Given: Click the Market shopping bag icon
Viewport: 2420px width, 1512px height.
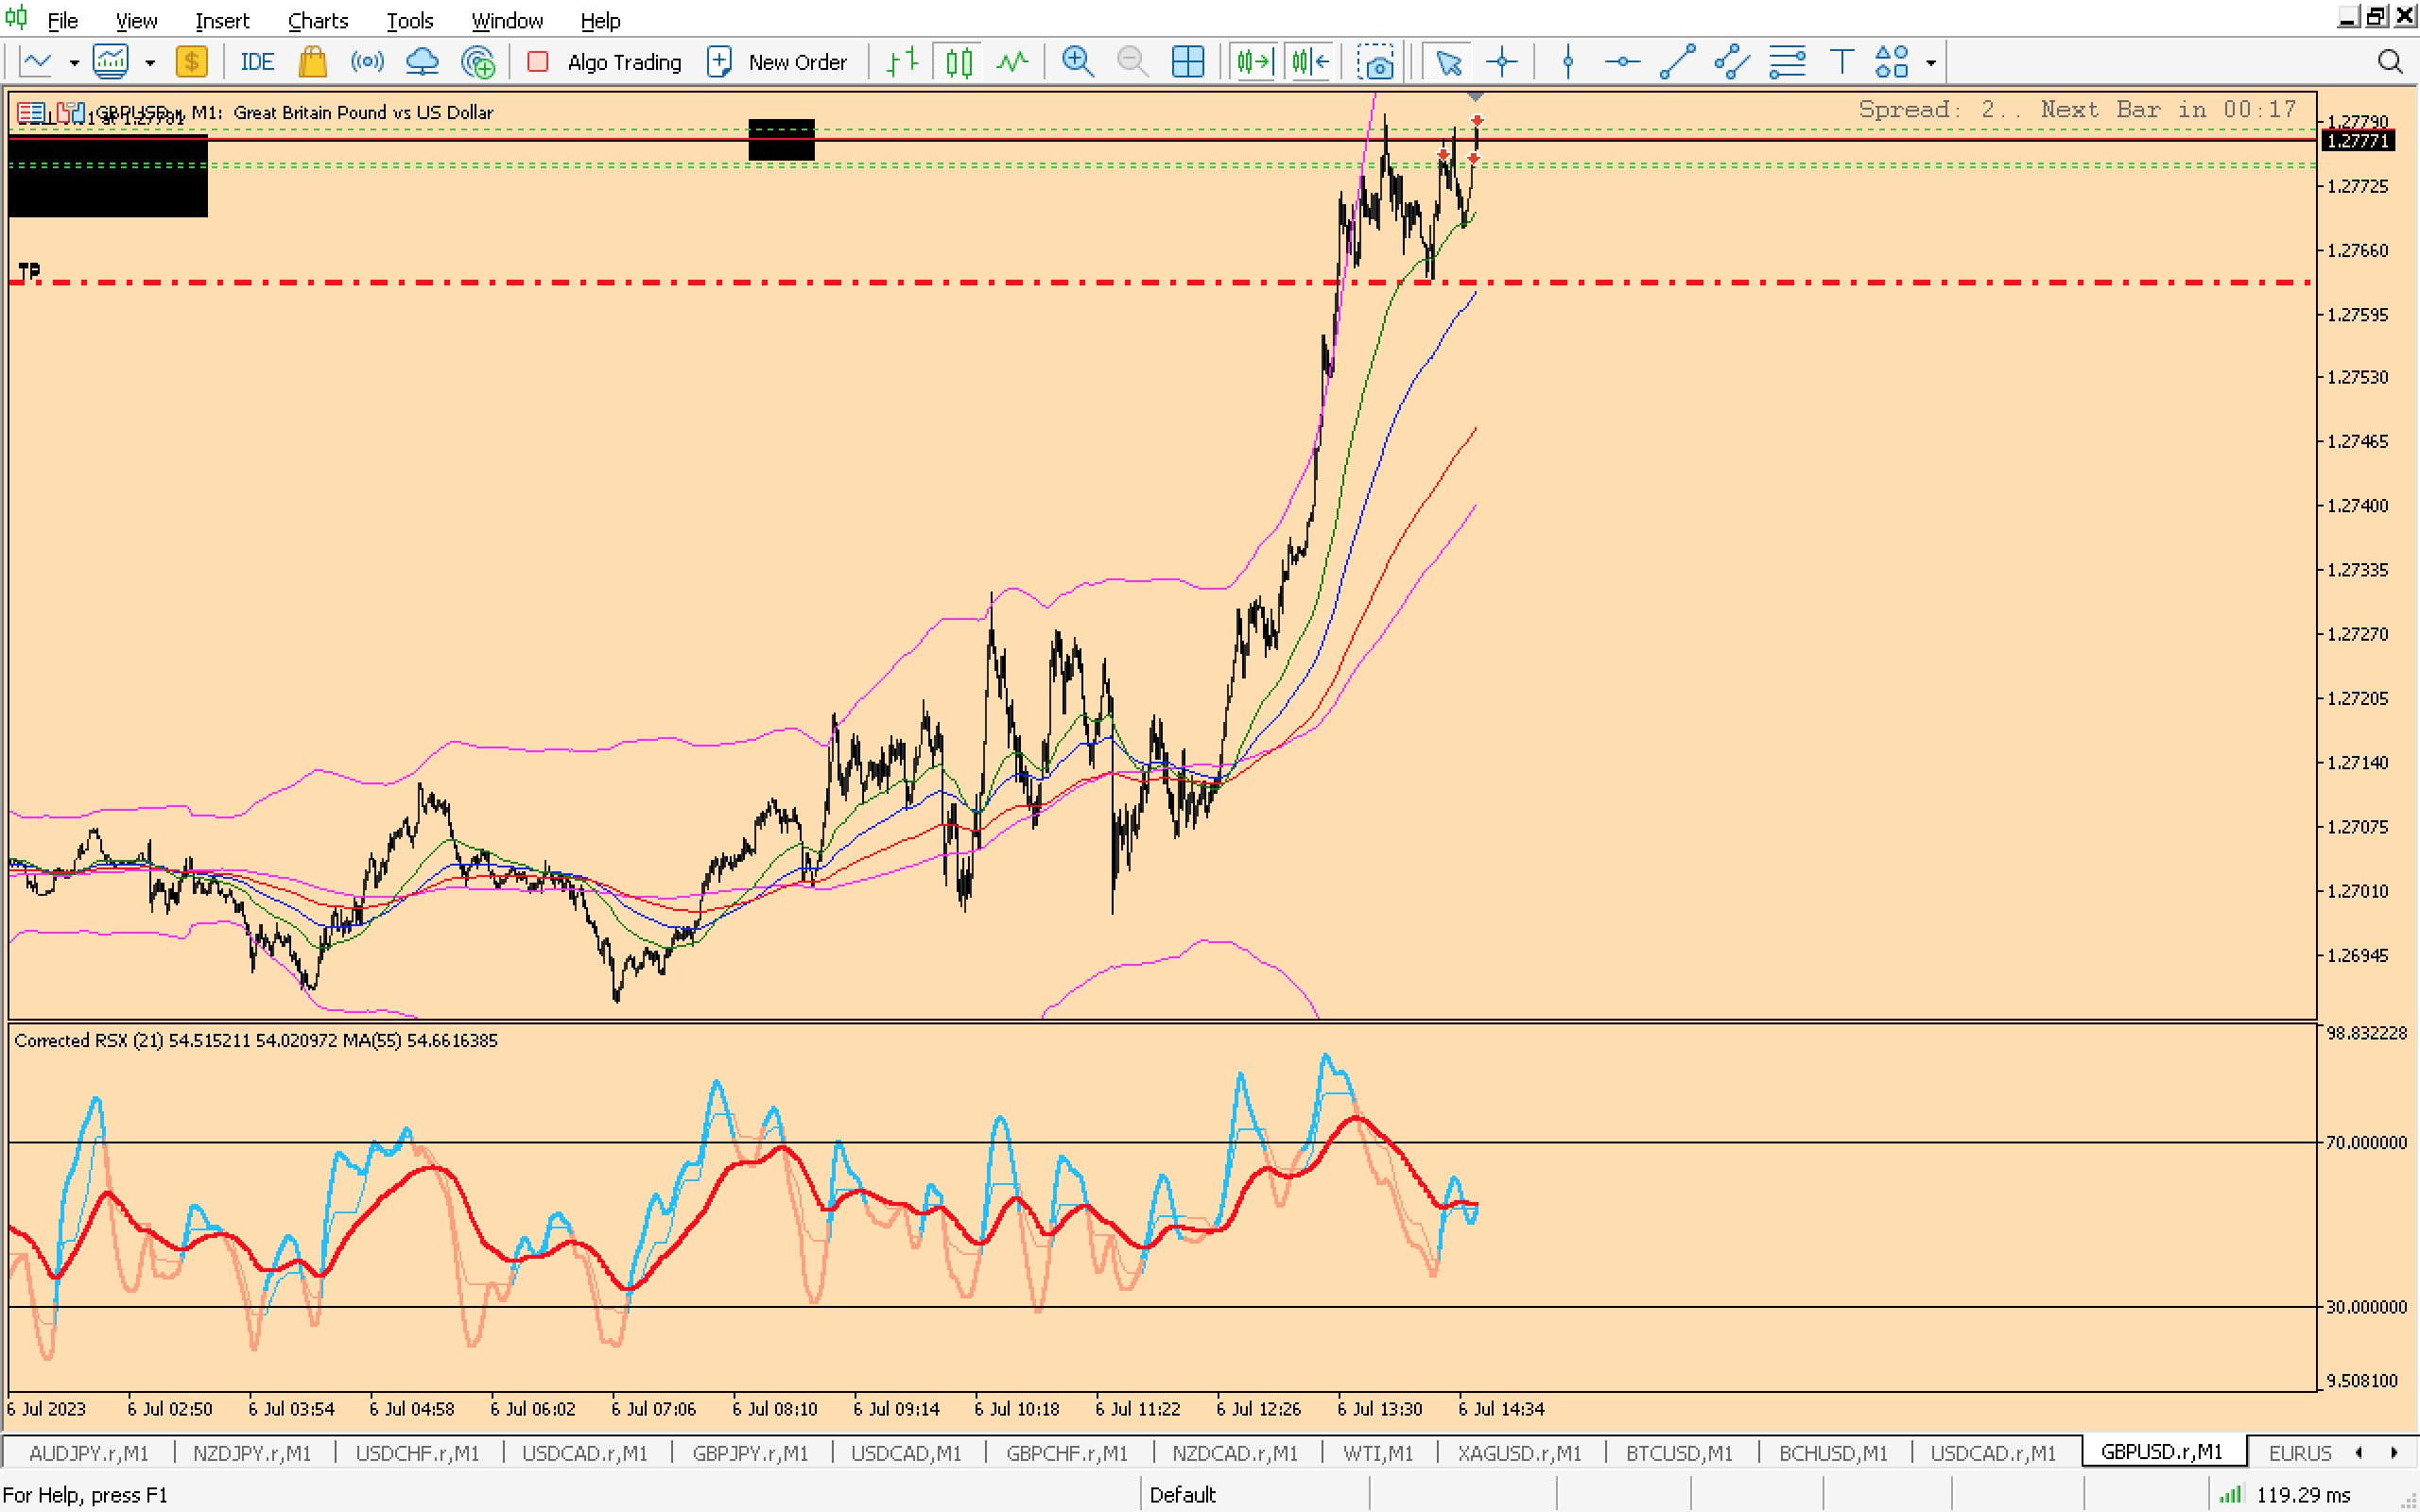Looking at the screenshot, I should tap(313, 62).
